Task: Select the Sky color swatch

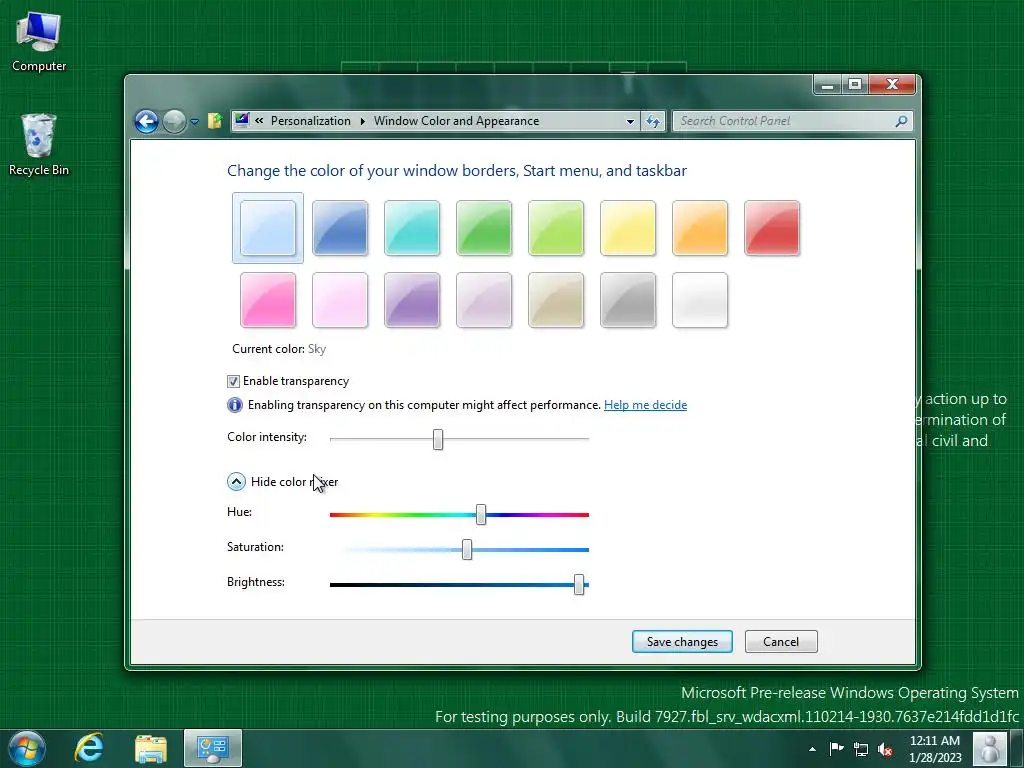Action: point(268,228)
